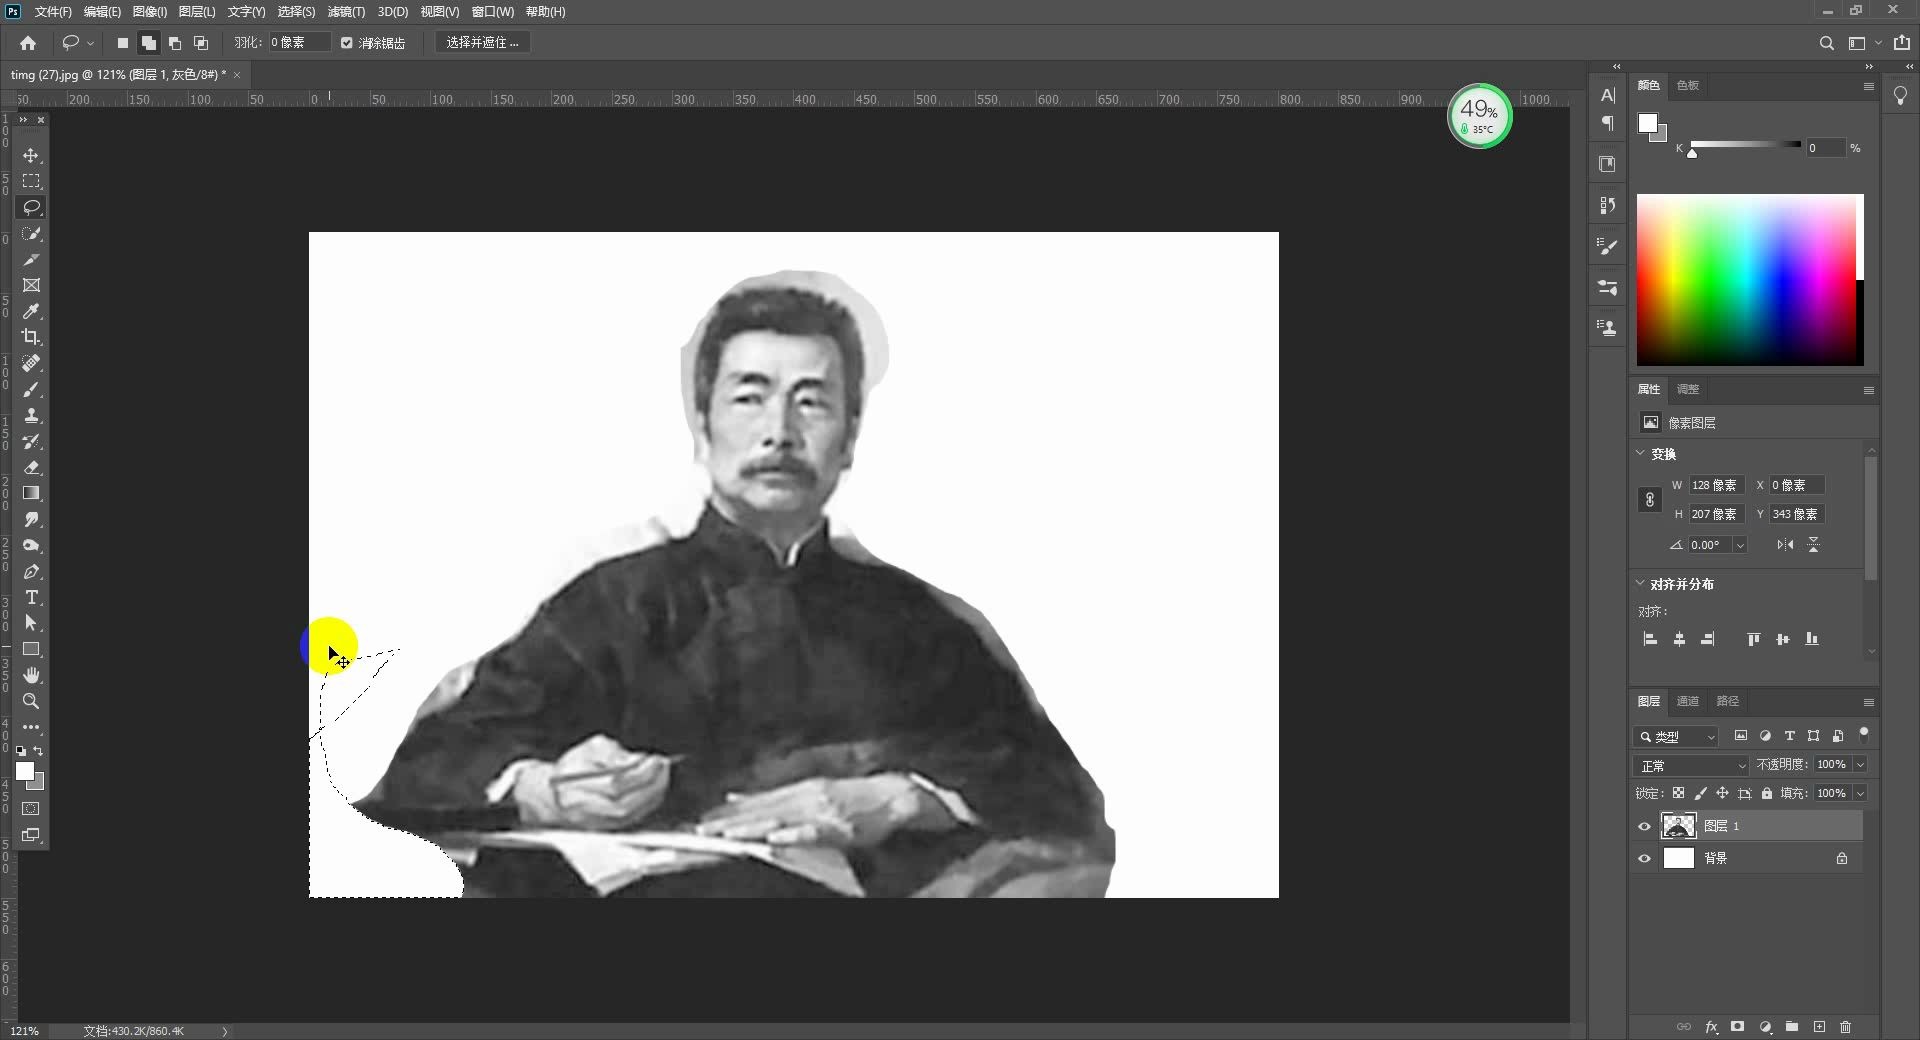
Task: Select the Horizontal Type tool
Action: 31,598
